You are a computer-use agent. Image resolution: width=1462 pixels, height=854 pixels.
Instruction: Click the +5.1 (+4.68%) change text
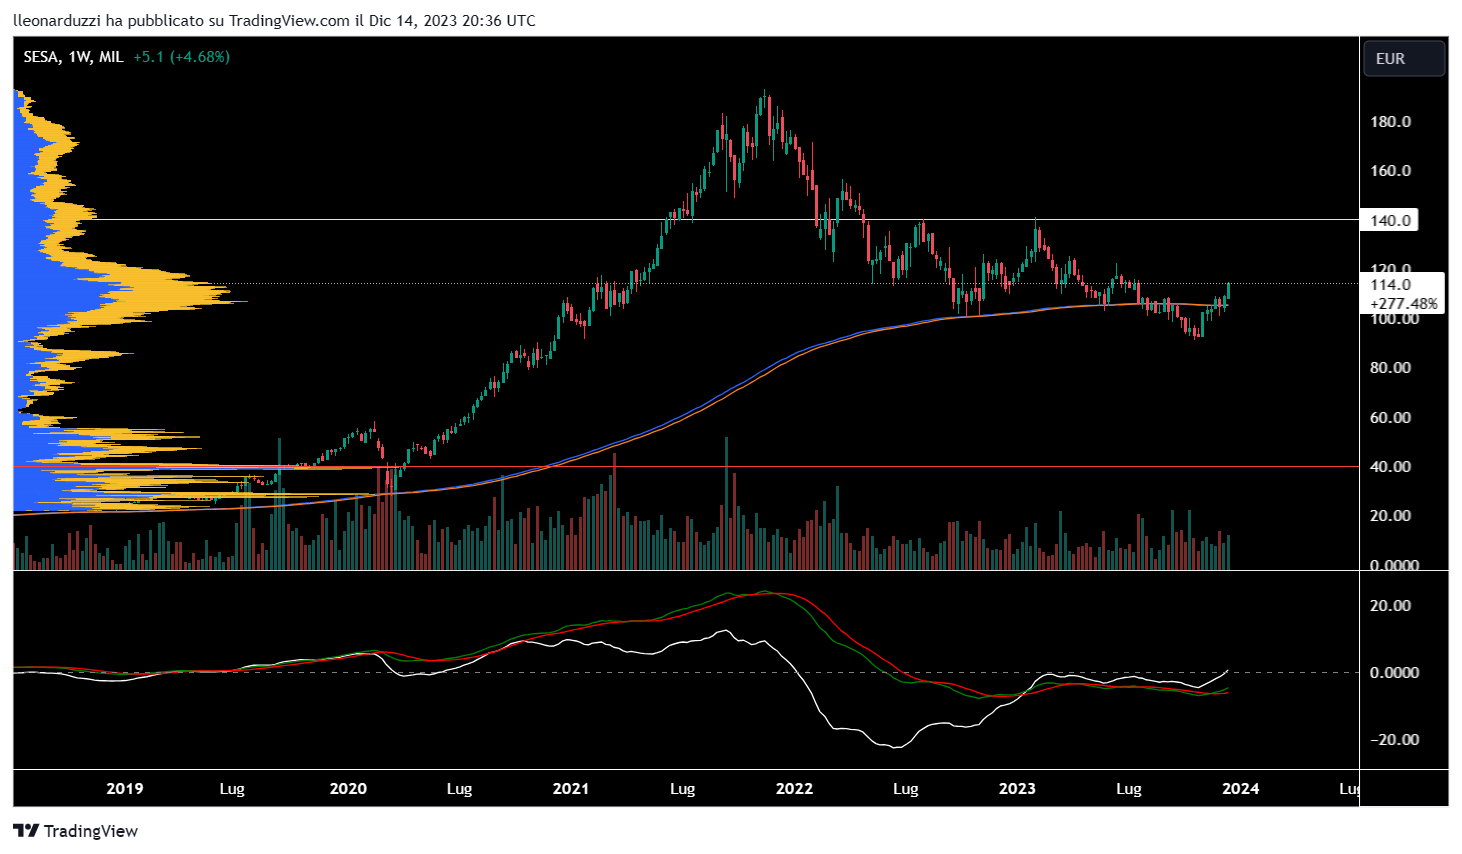click(181, 57)
